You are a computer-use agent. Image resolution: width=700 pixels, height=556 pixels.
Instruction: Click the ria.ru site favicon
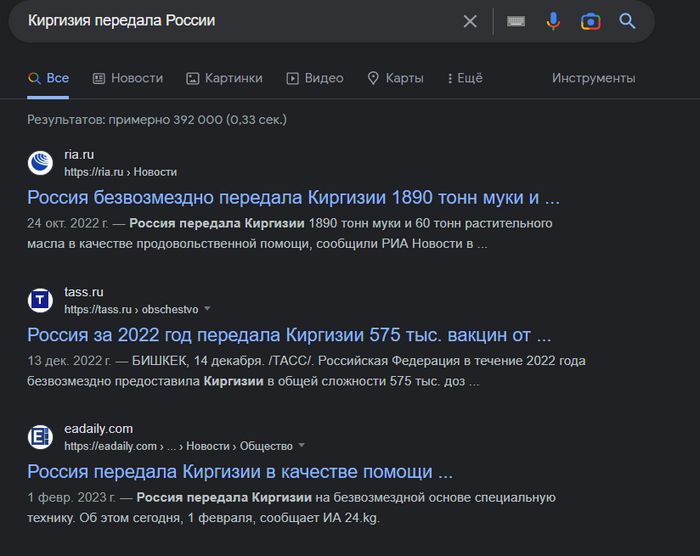(x=40, y=163)
